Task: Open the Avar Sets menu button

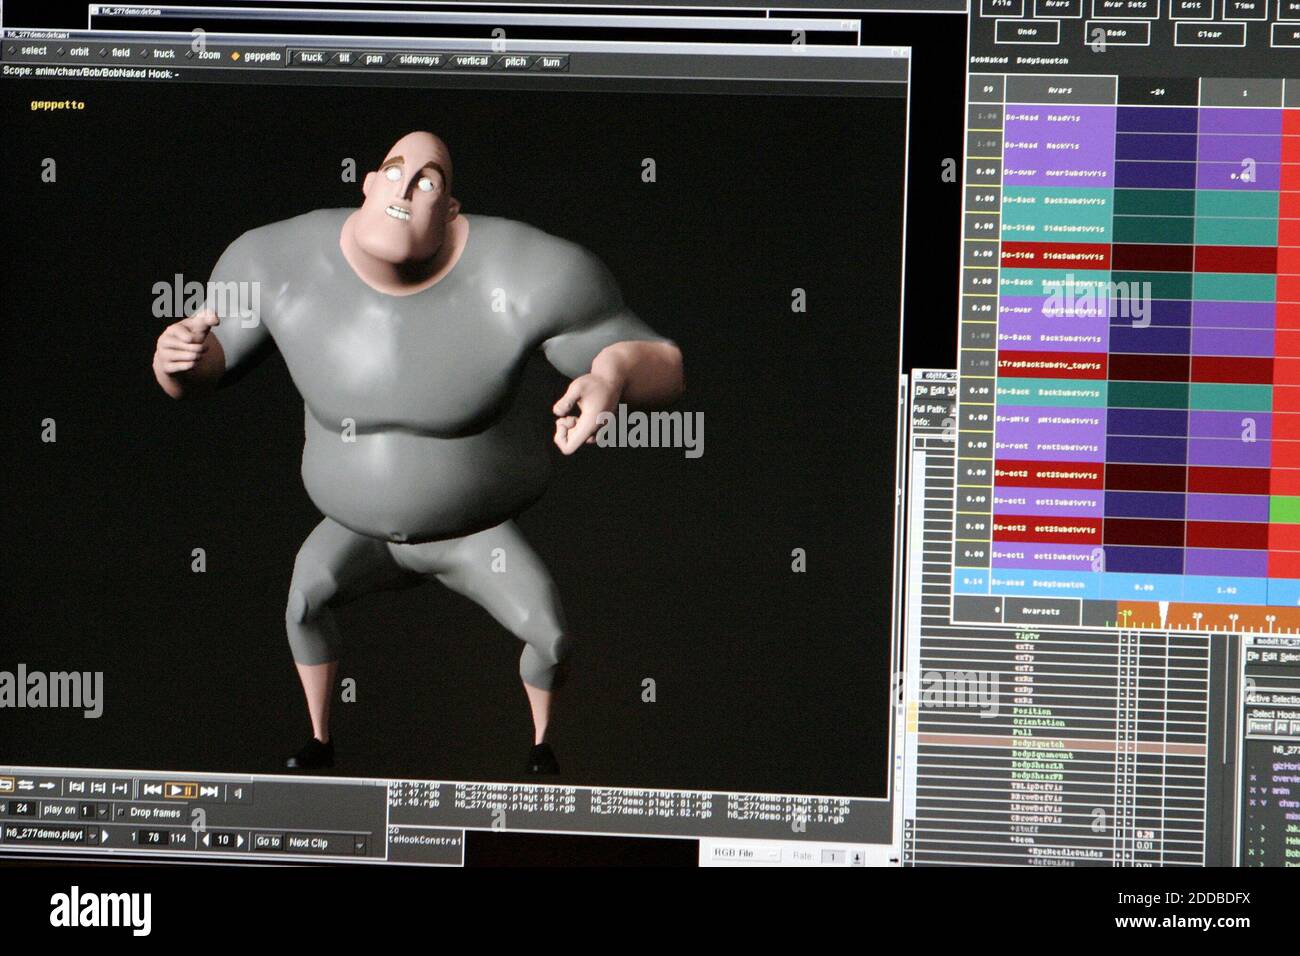Action: [1125, 6]
